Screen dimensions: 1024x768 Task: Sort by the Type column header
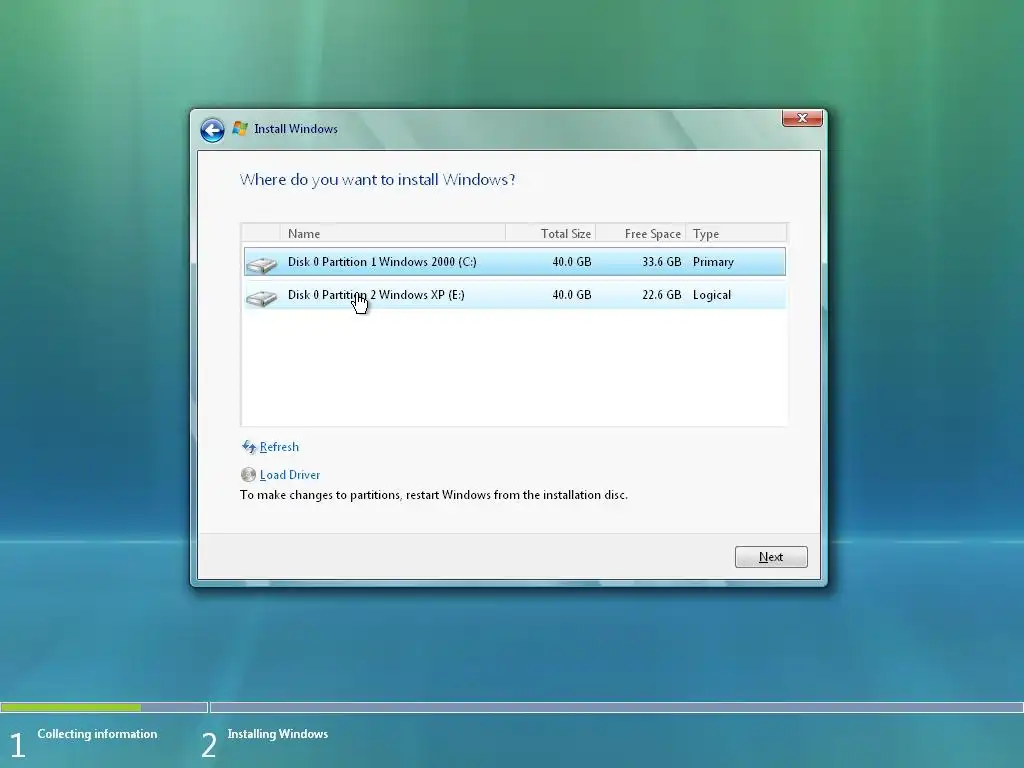(737, 233)
